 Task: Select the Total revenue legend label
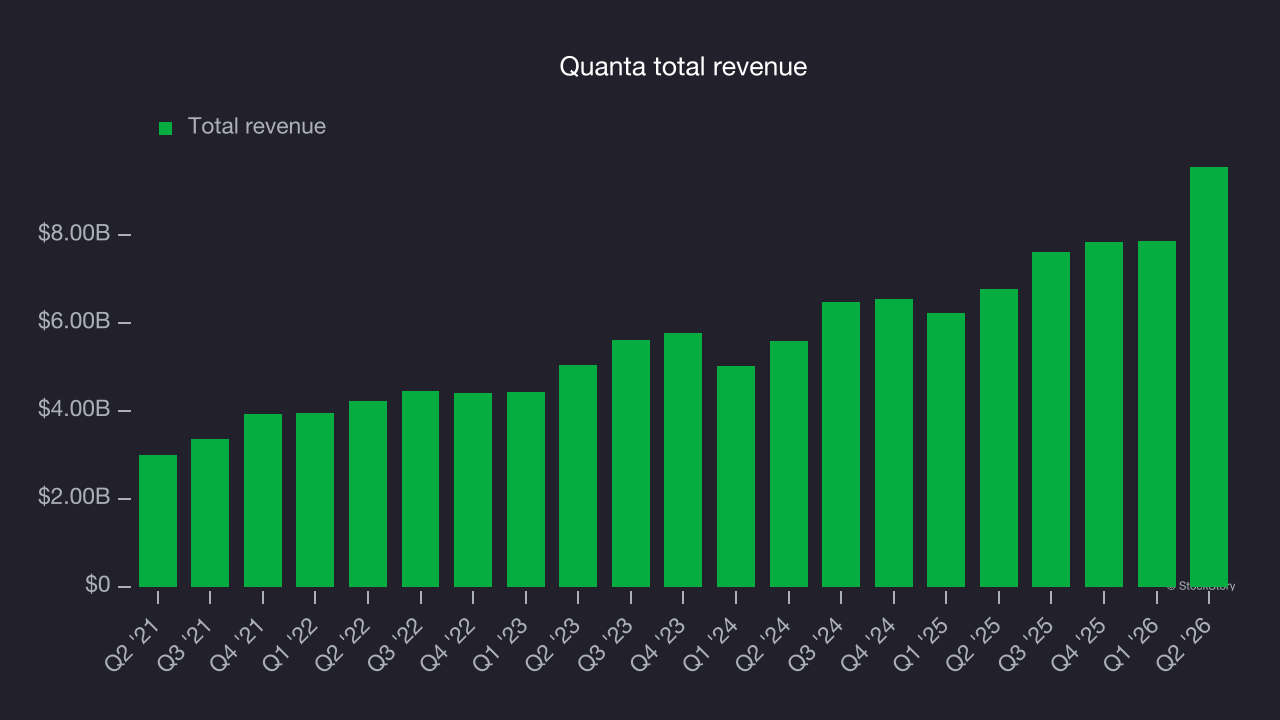click(x=257, y=126)
